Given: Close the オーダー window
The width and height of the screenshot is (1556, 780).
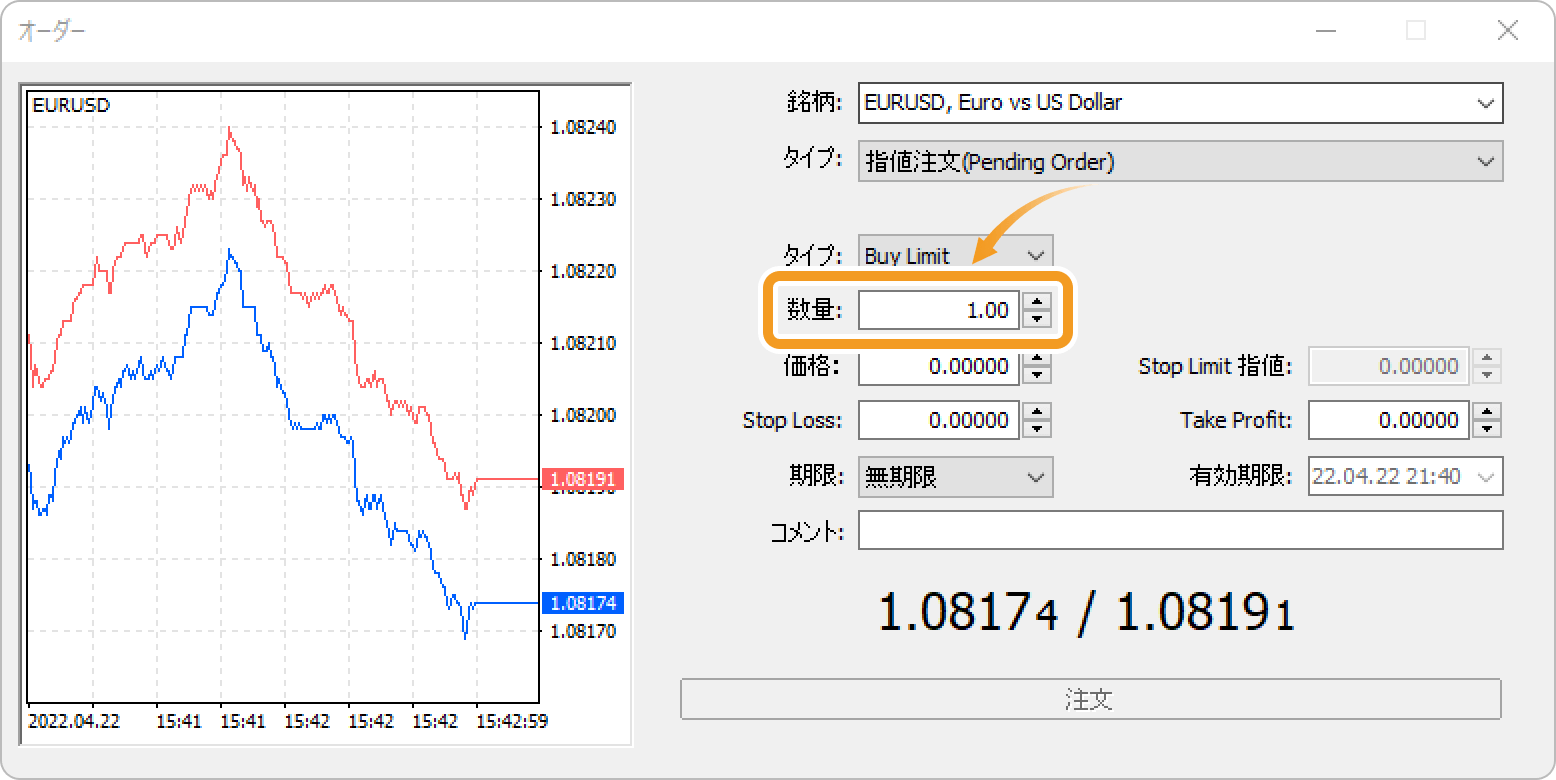Looking at the screenshot, I should pyautogui.click(x=1508, y=31).
